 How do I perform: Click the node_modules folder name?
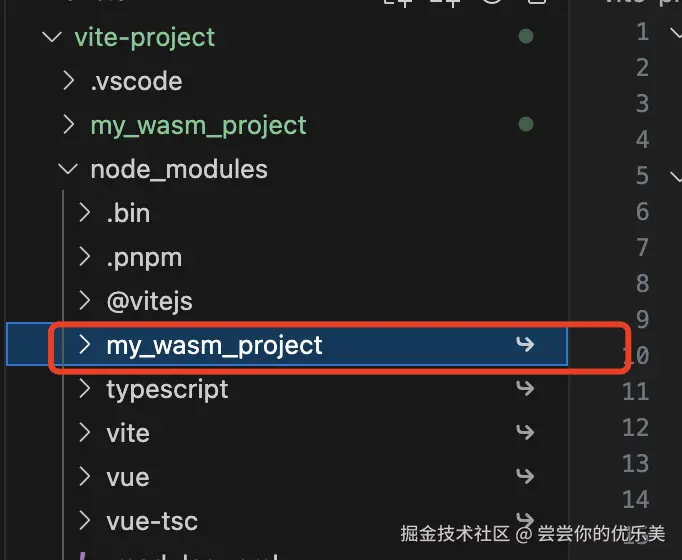179,169
